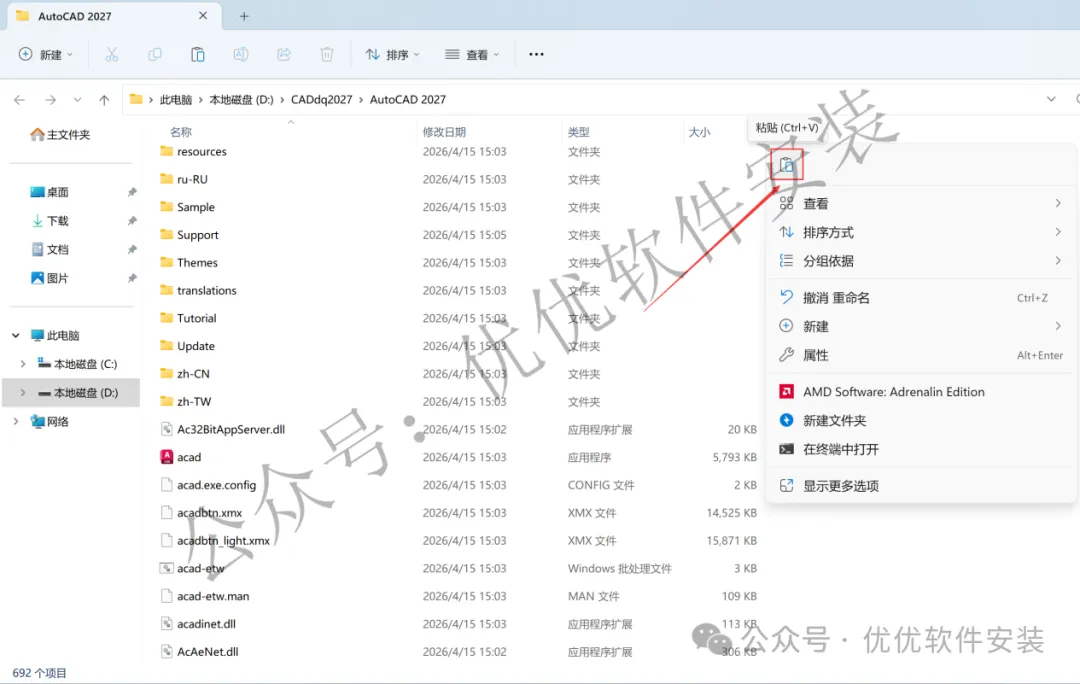Expand the address bar history chevron
The width and height of the screenshot is (1080, 684).
[1051, 99]
